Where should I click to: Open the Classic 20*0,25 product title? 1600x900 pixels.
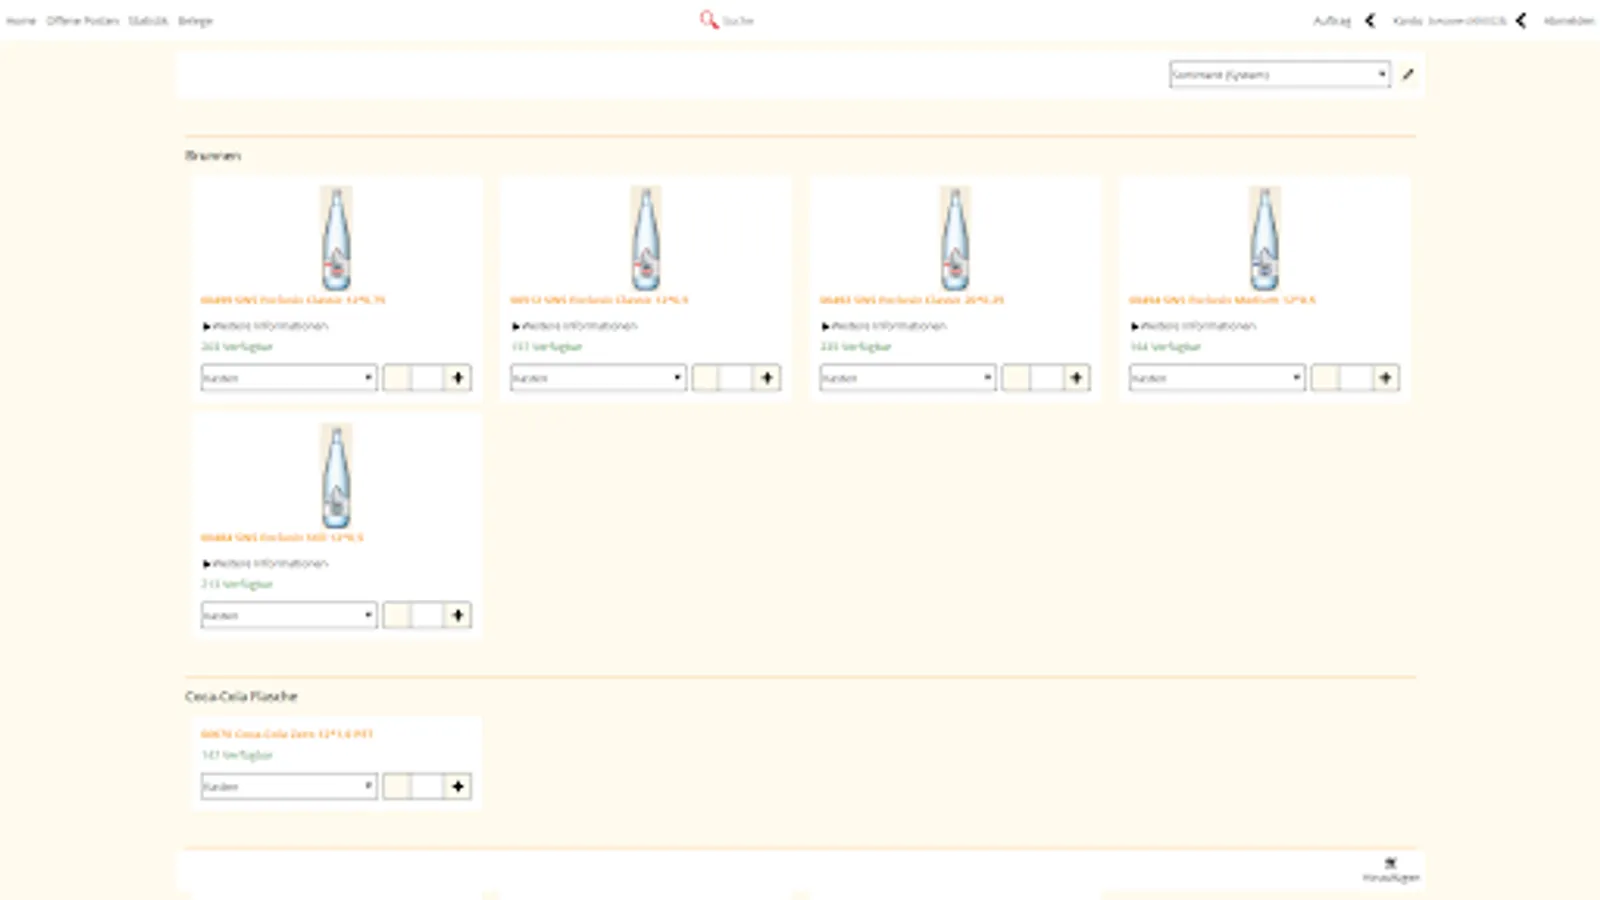[912, 299]
